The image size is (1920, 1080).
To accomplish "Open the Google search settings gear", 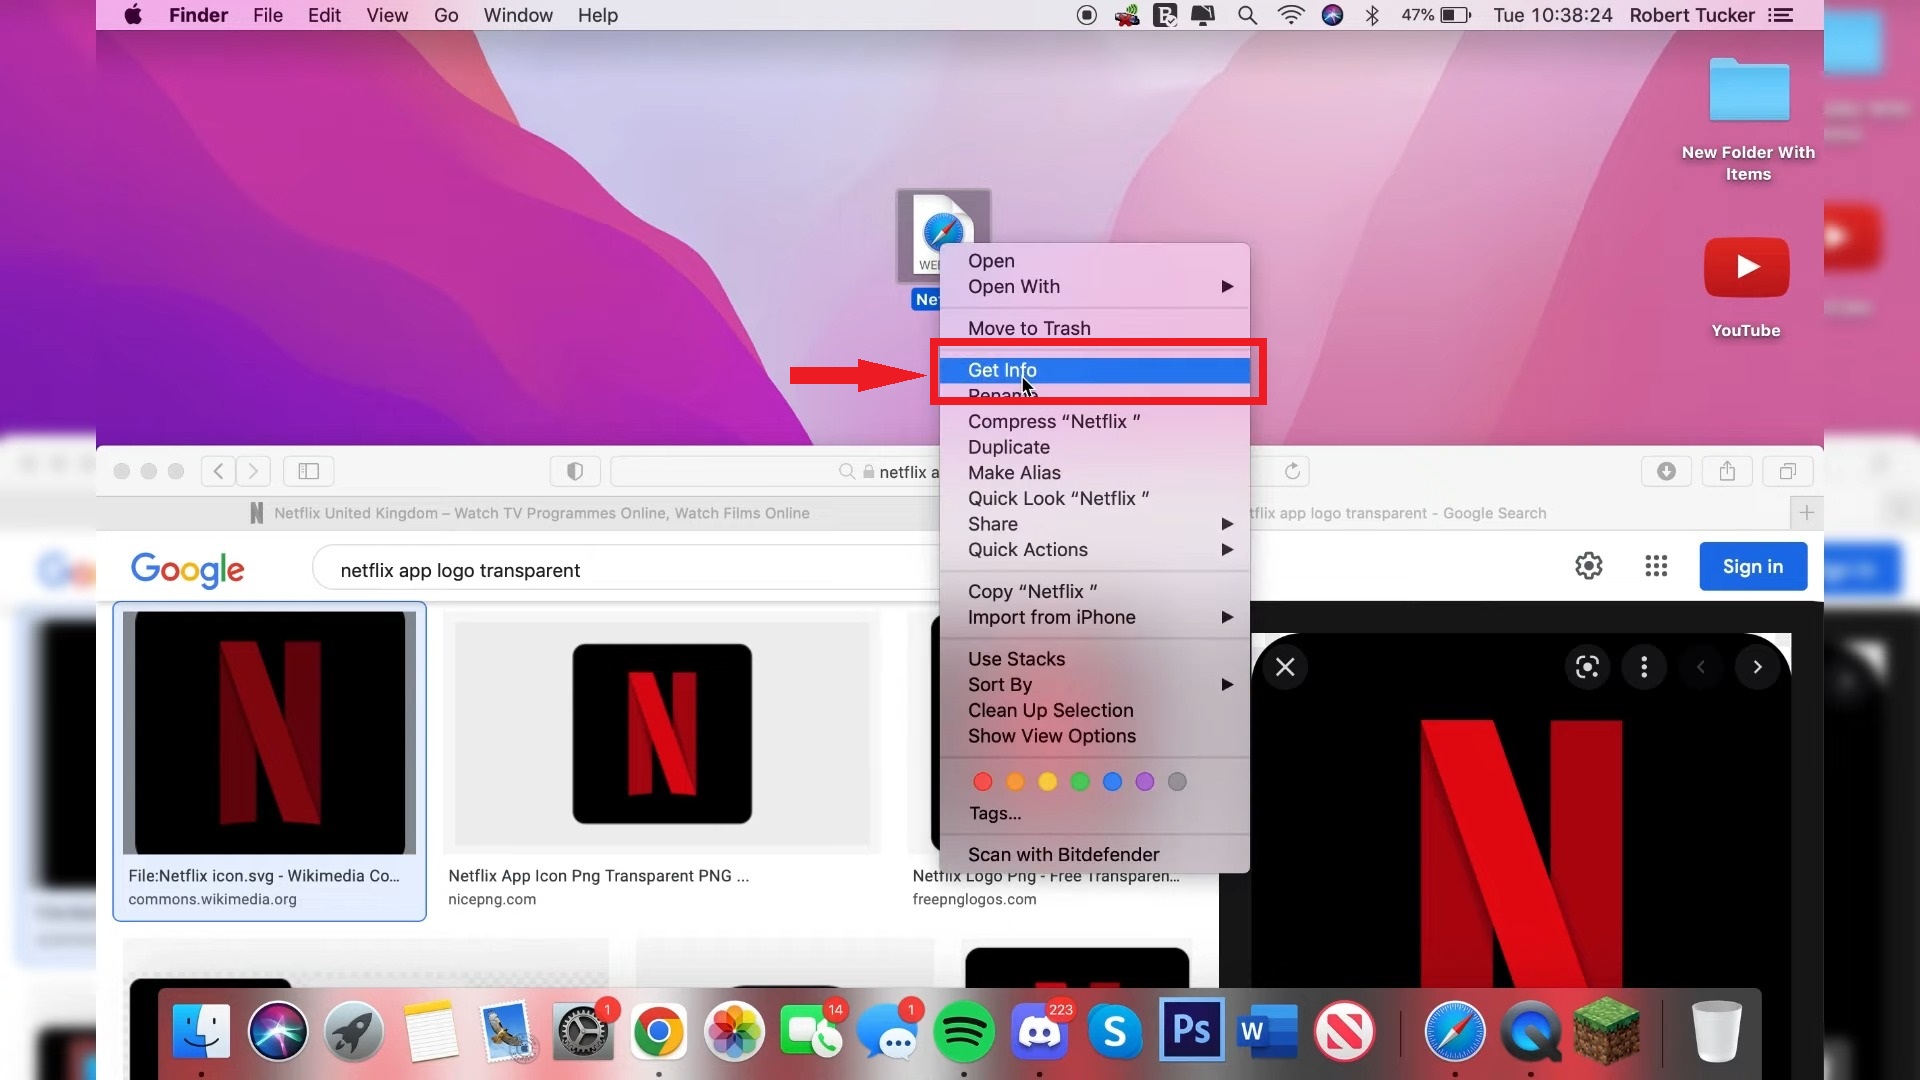I will (x=1589, y=566).
